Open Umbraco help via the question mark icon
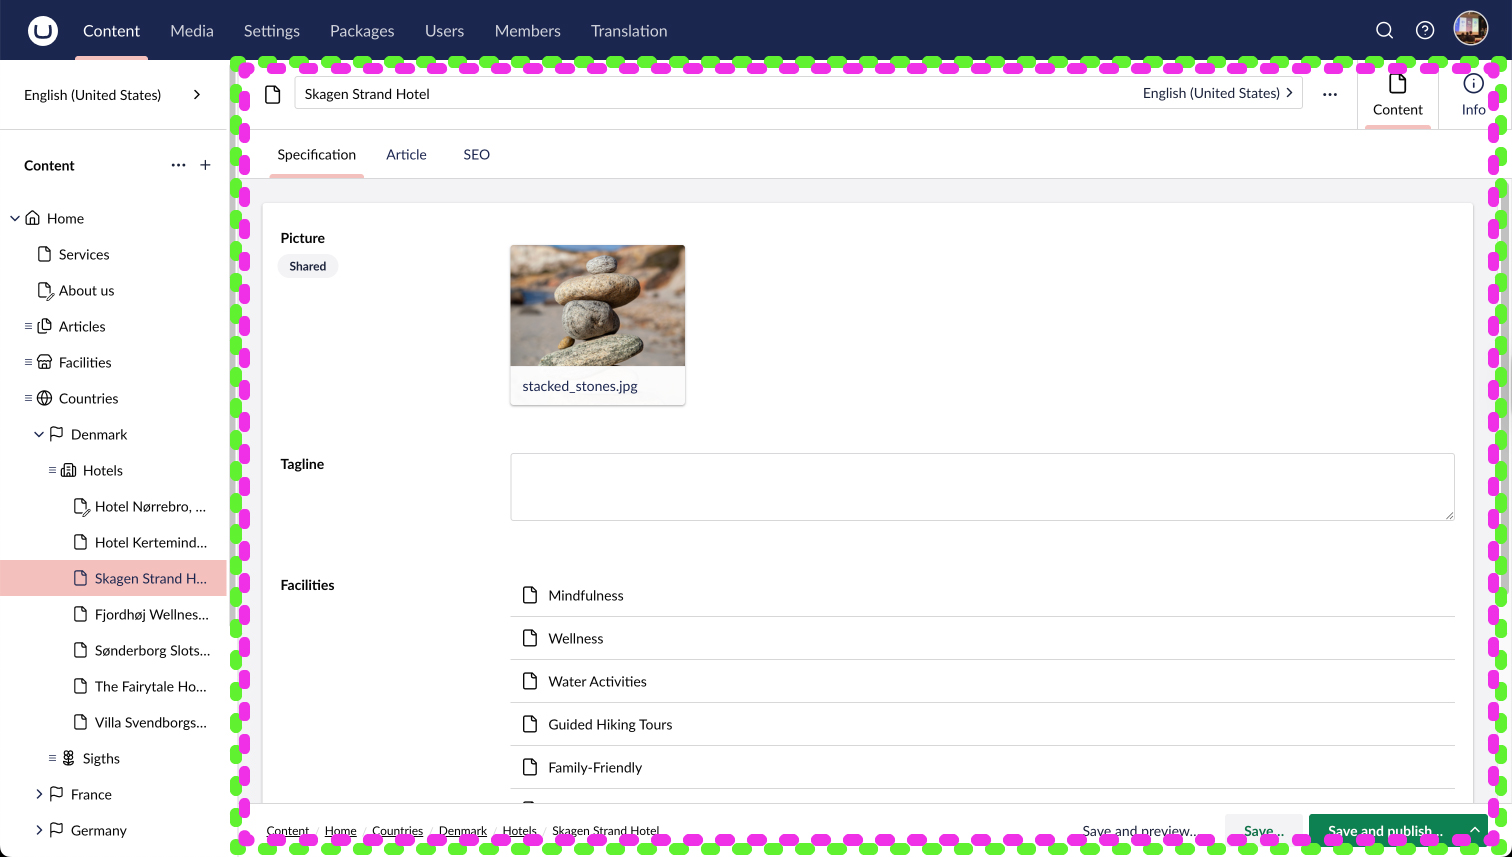This screenshot has width=1512, height=857. (1425, 30)
